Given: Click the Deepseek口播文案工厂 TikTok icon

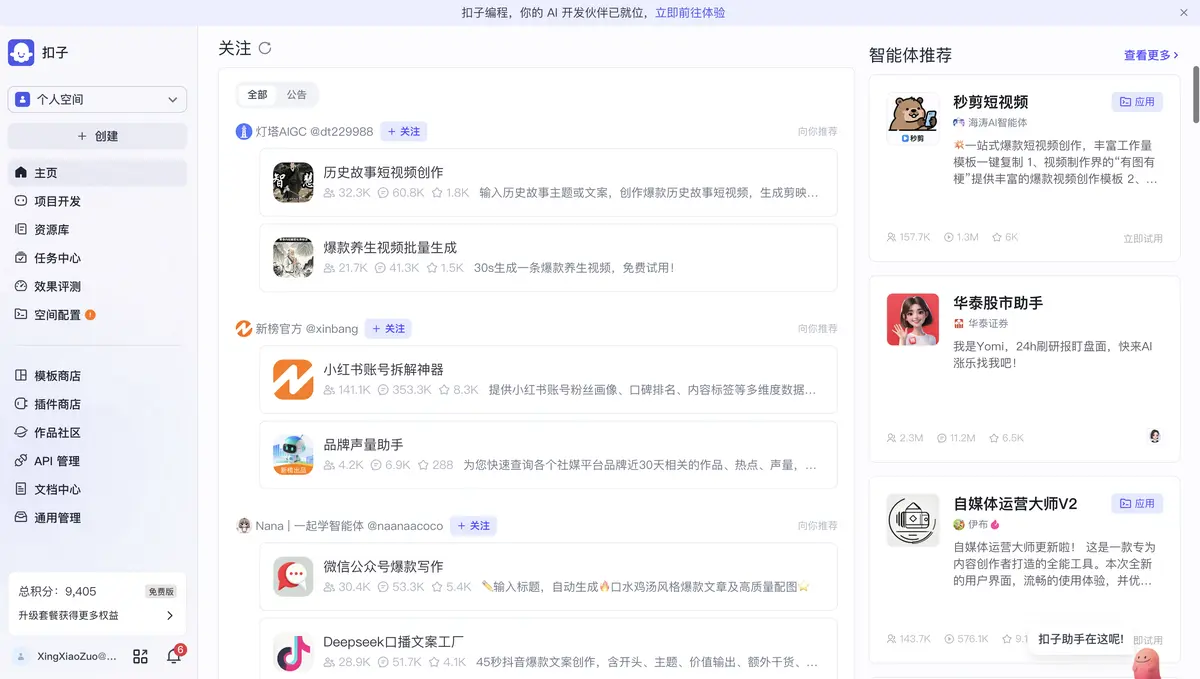Looking at the screenshot, I should [x=293, y=652].
